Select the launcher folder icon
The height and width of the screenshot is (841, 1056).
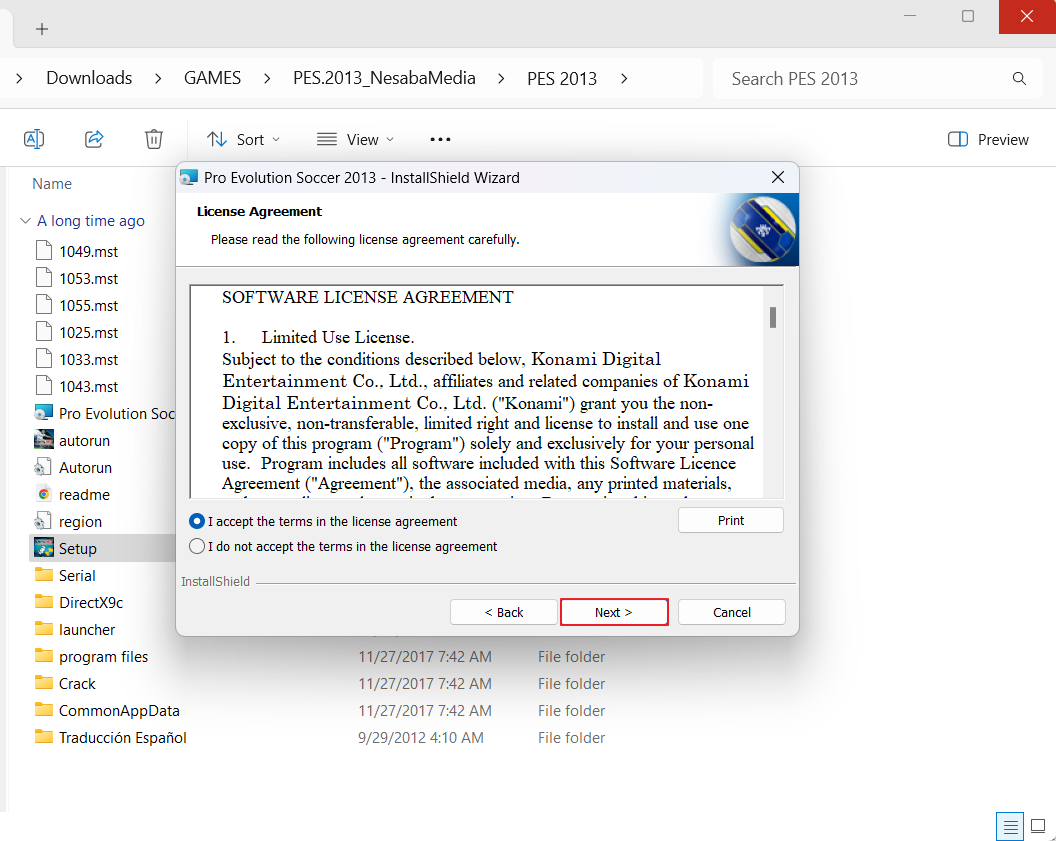(44, 629)
